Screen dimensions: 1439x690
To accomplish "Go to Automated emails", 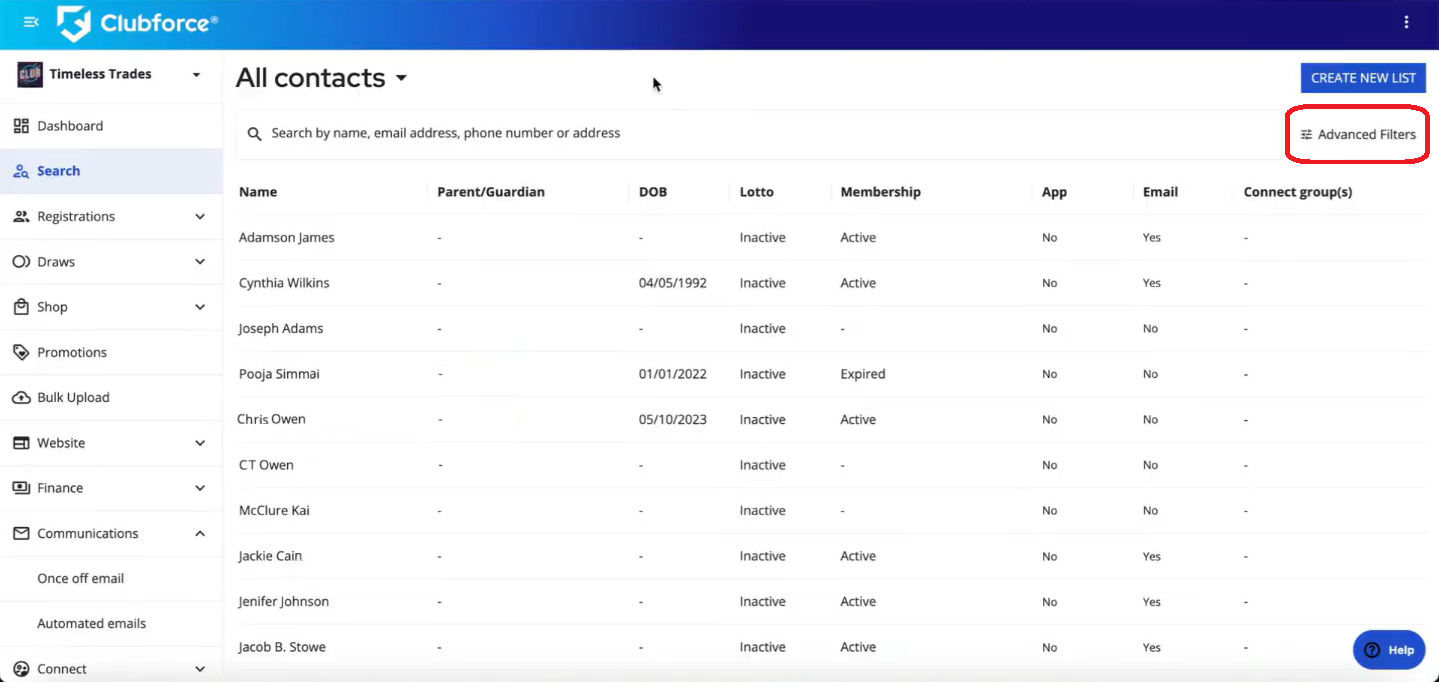I will (91, 624).
